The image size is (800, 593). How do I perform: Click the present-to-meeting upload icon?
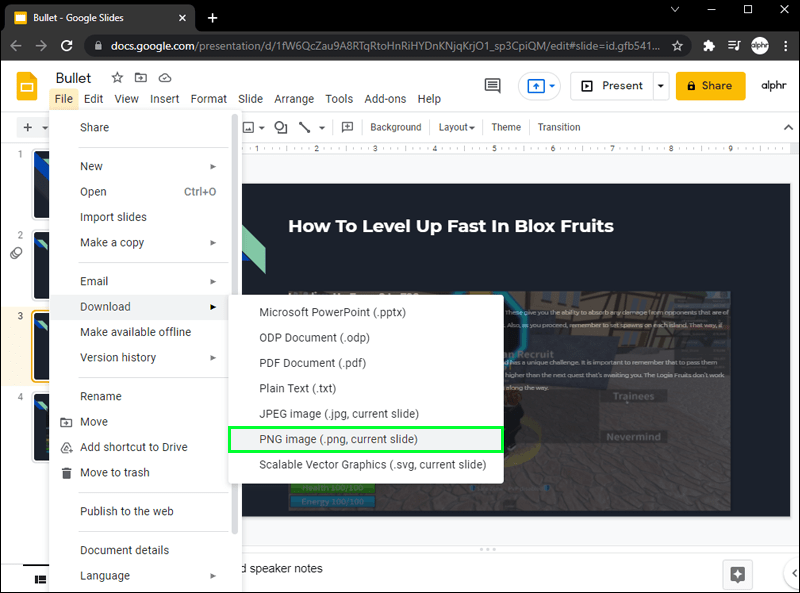pyautogui.click(x=536, y=86)
